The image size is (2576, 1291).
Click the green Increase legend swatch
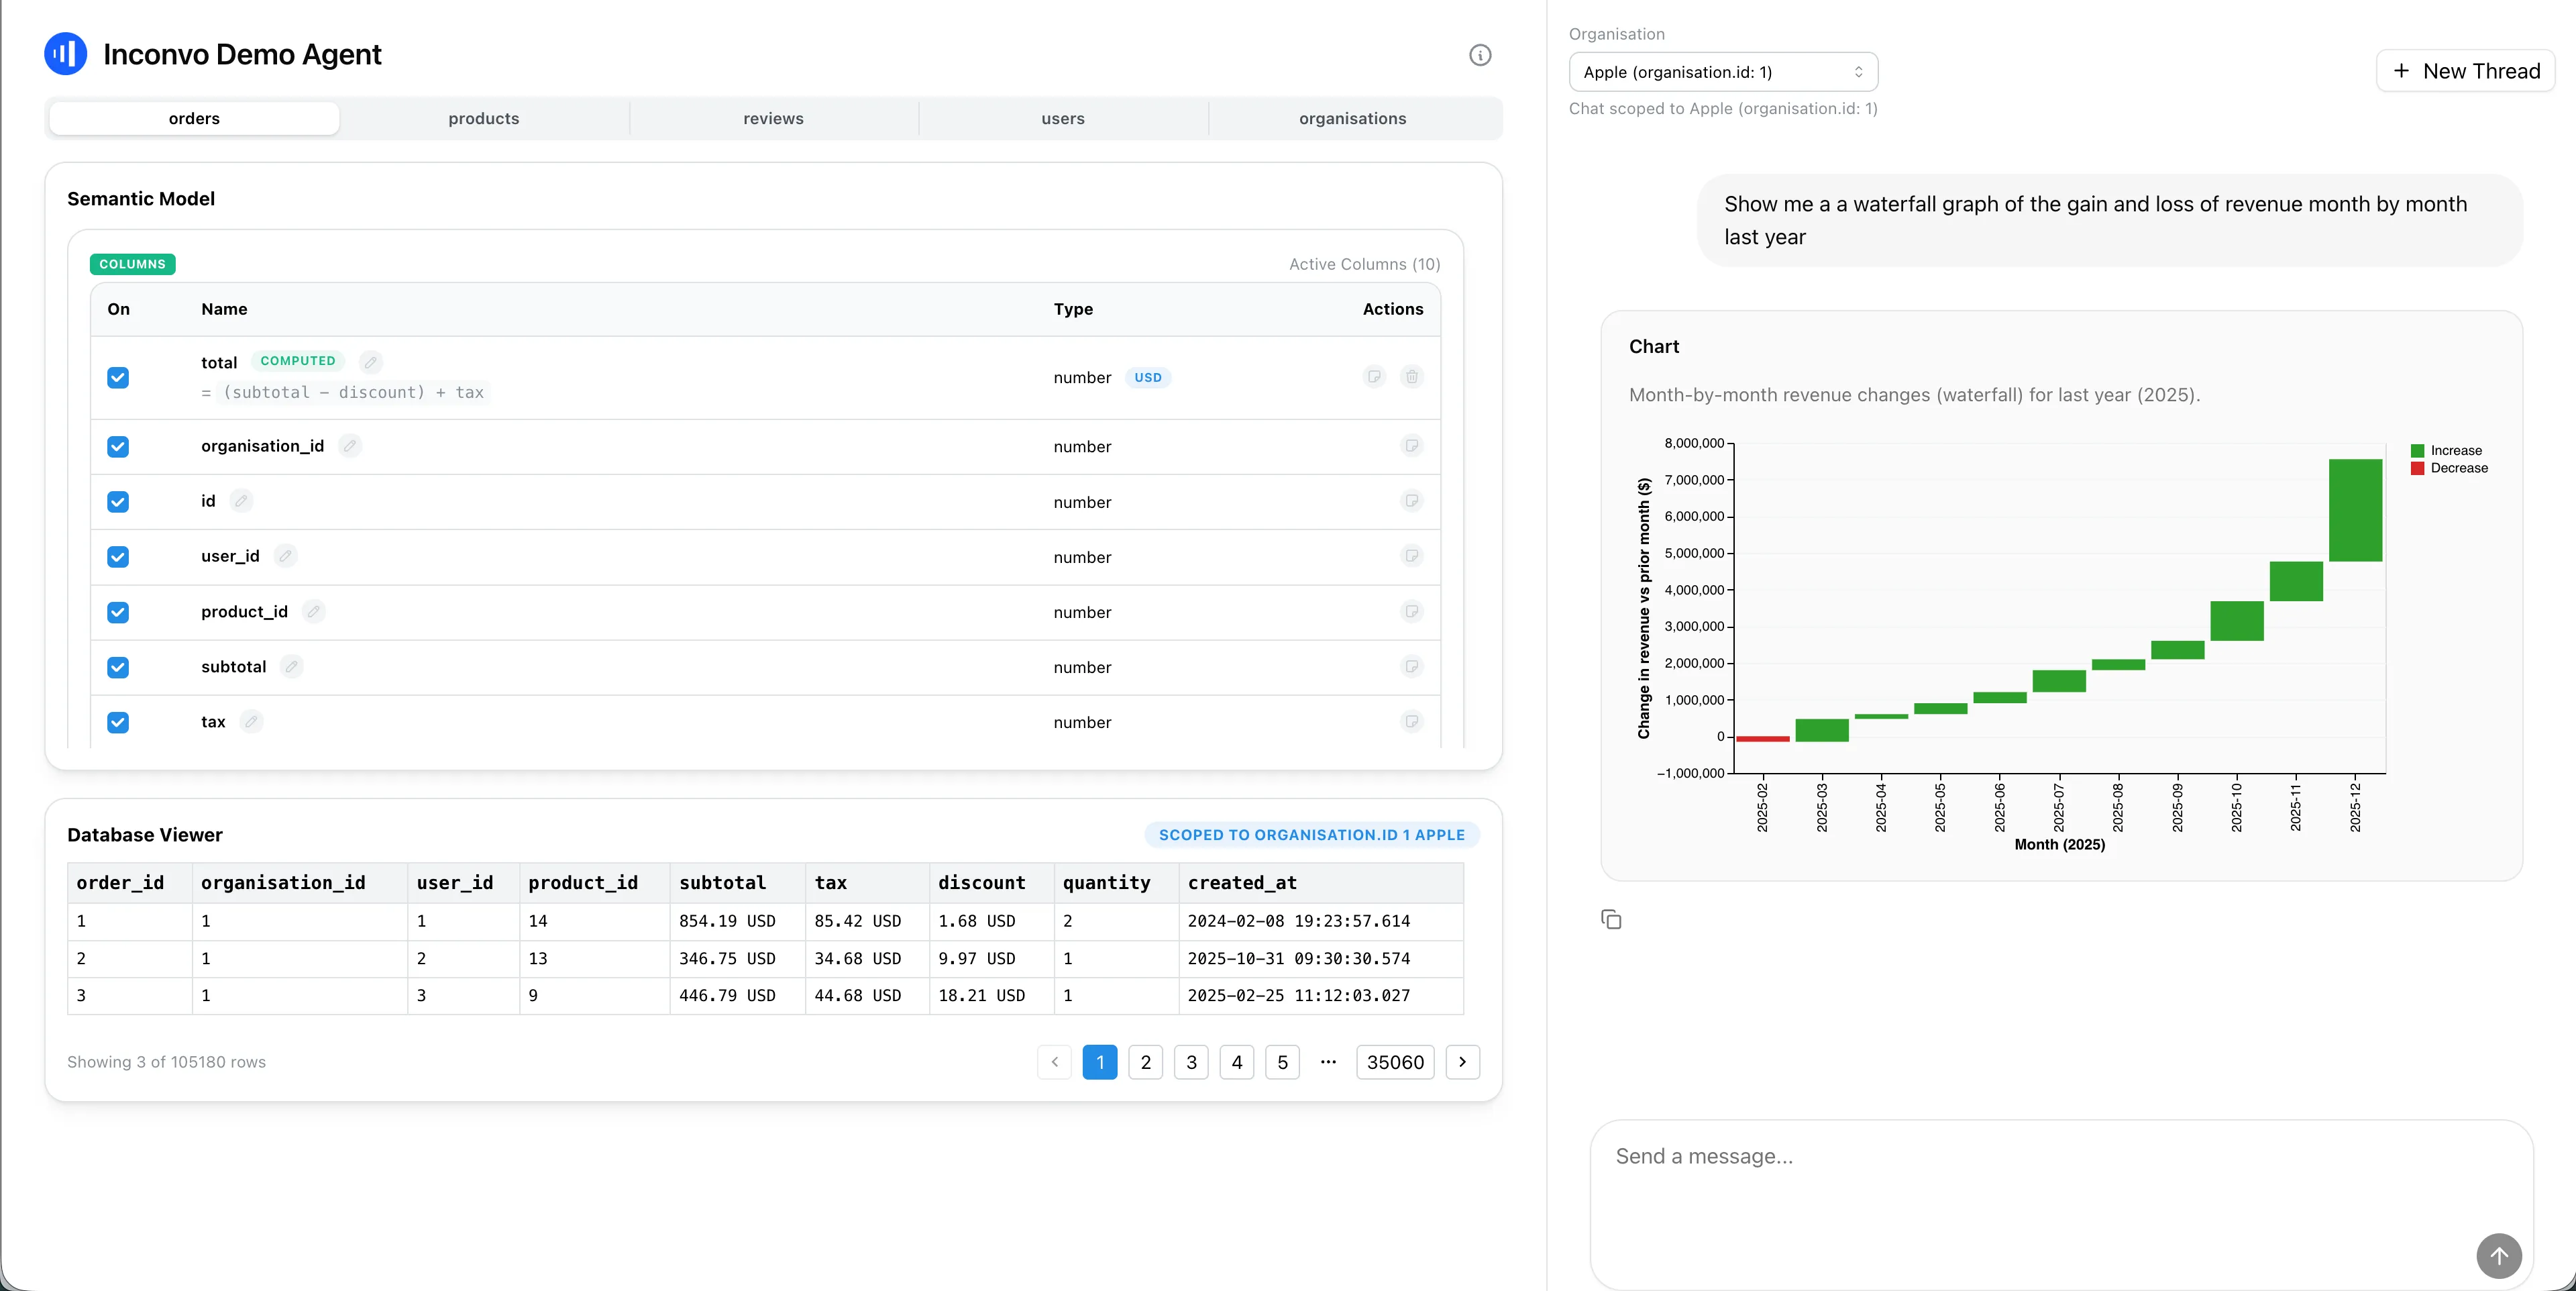pos(2417,451)
